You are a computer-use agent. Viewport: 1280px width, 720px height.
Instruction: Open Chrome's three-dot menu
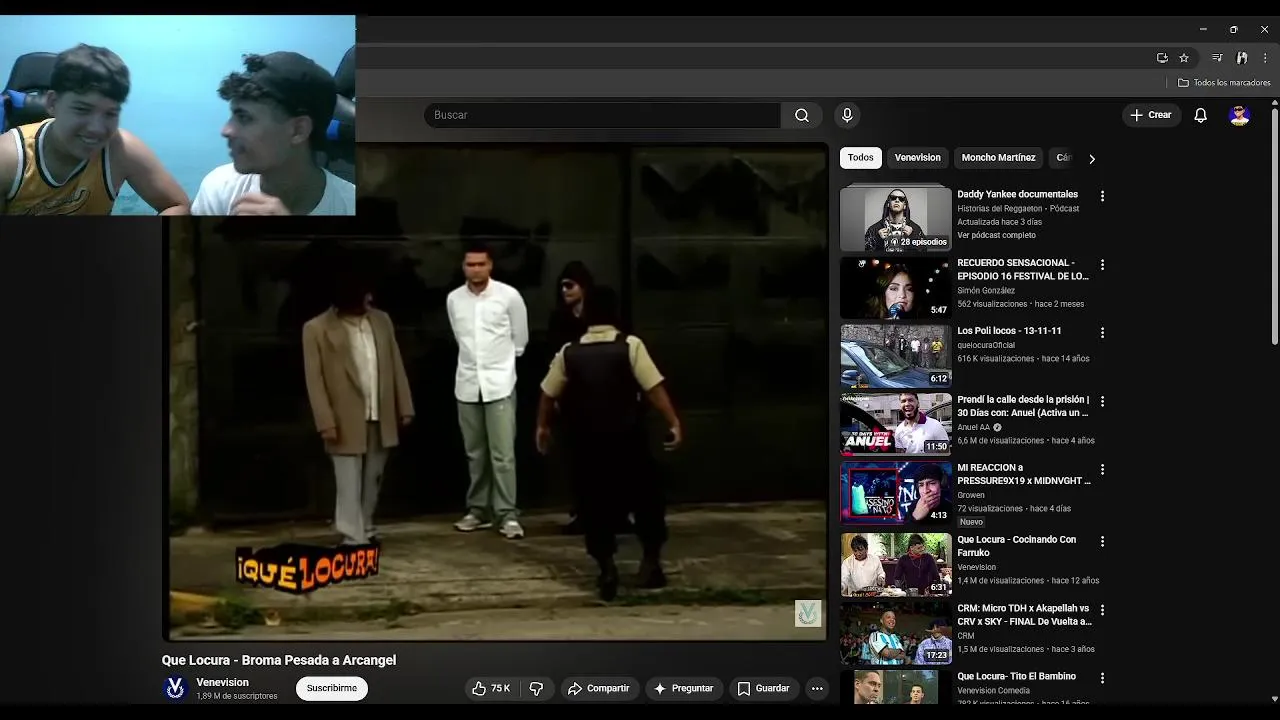pos(1264,58)
